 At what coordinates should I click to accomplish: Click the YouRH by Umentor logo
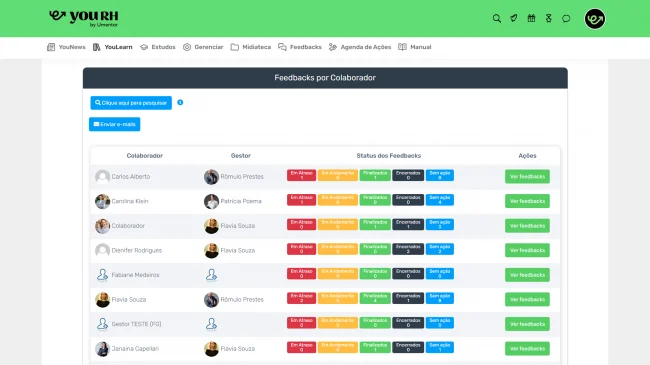tap(84, 18)
